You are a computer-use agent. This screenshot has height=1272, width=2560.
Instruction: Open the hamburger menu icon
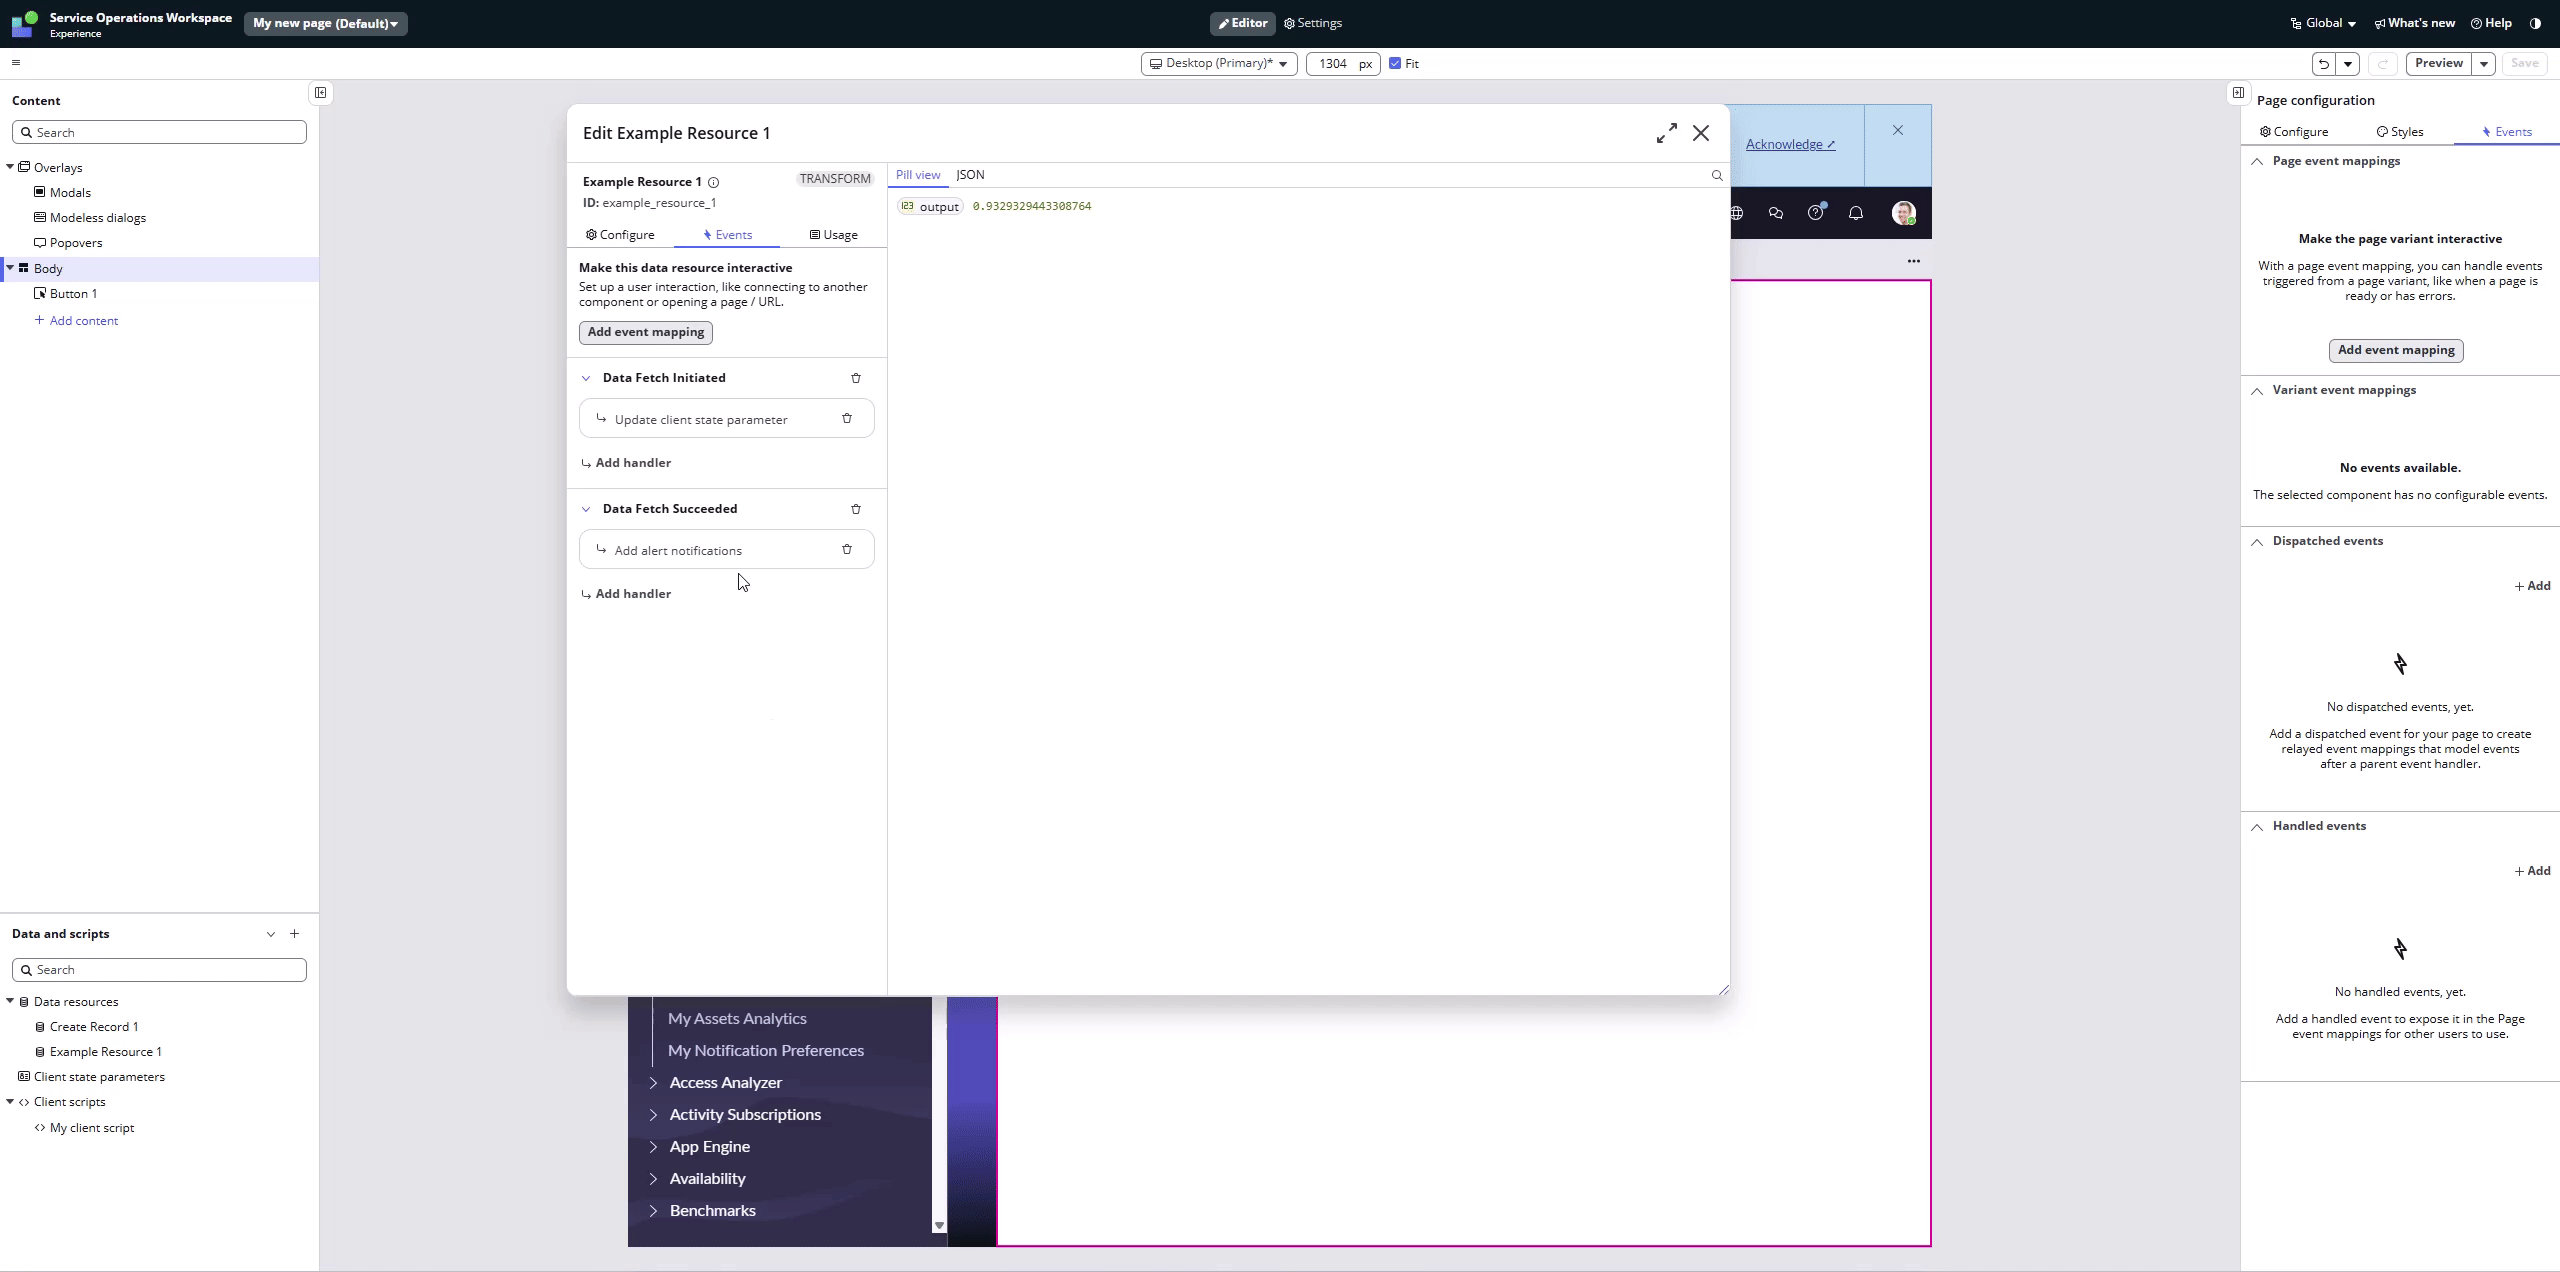(15, 63)
